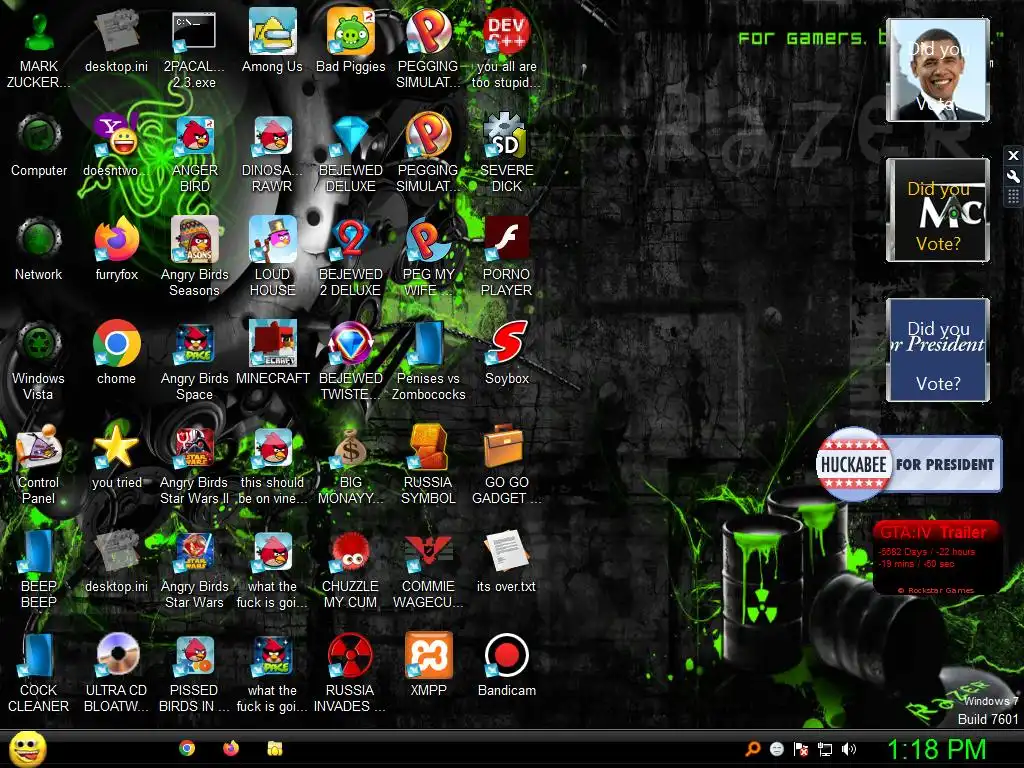Open Chrome from the taskbar
Image resolution: width=1024 pixels, height=768 pixels.
click(187, 748)
